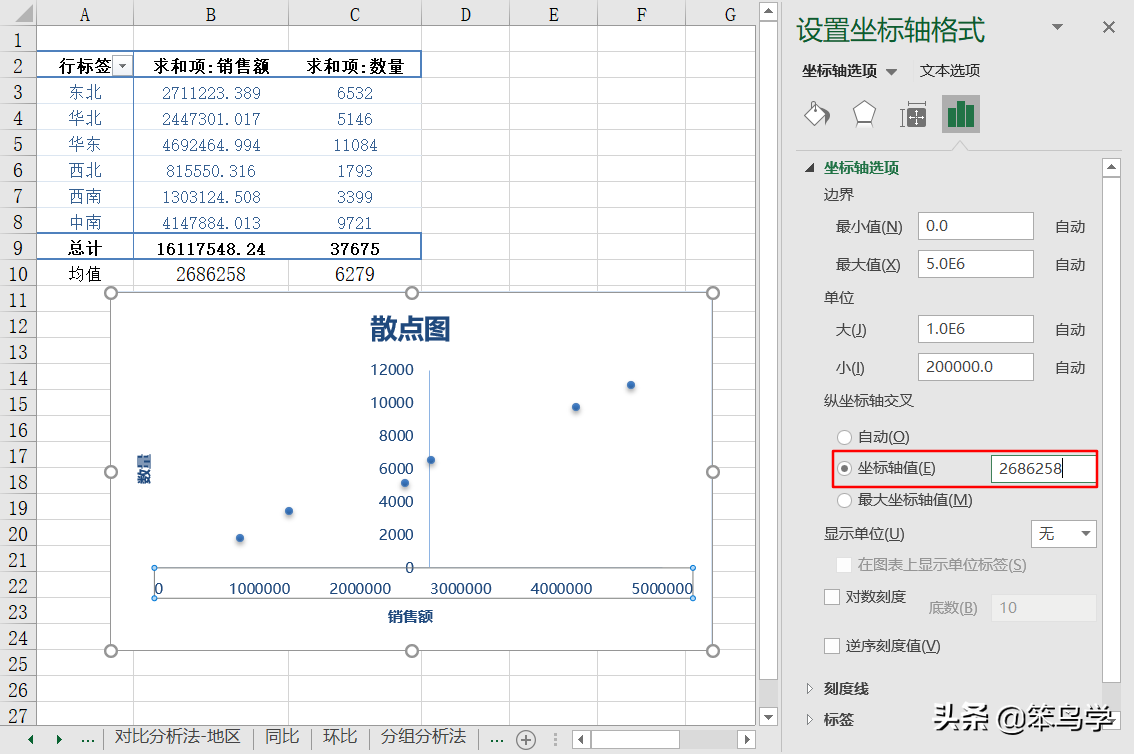The width and height of the screenshot is (1134, 754).
Task: Select cell with value 4692464.994
Action: click(x=211, y=145)
